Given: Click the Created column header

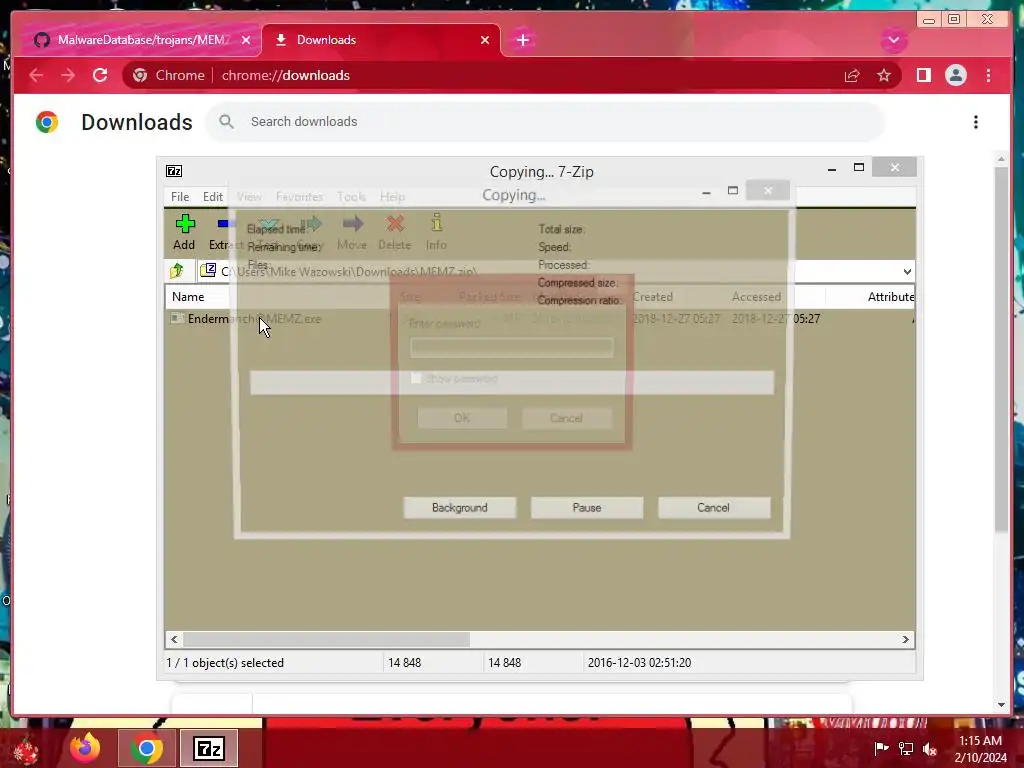Looking at the screenshot, I should click(652, 297).
